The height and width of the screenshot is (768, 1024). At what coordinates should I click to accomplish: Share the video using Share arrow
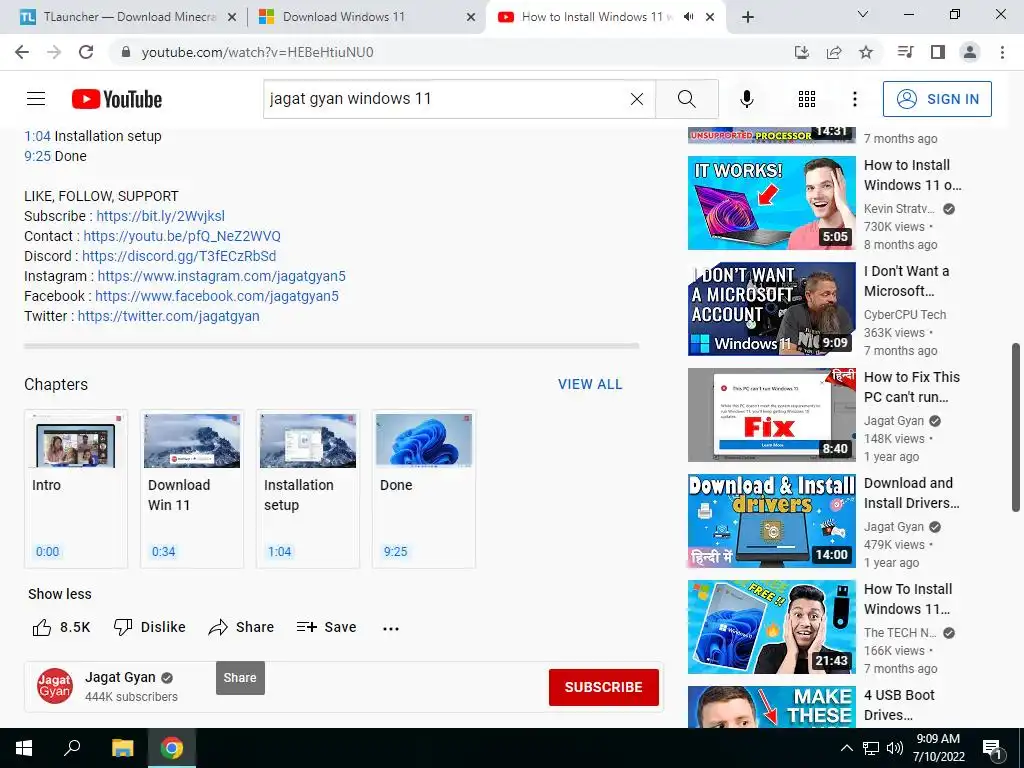[241, 628]
